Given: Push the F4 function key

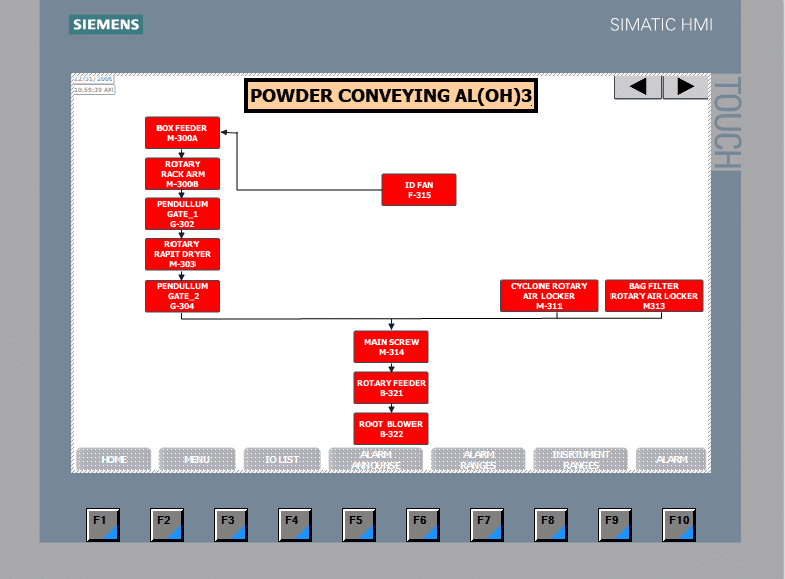Looking at the screenshot, I should (x=295, y=525).
